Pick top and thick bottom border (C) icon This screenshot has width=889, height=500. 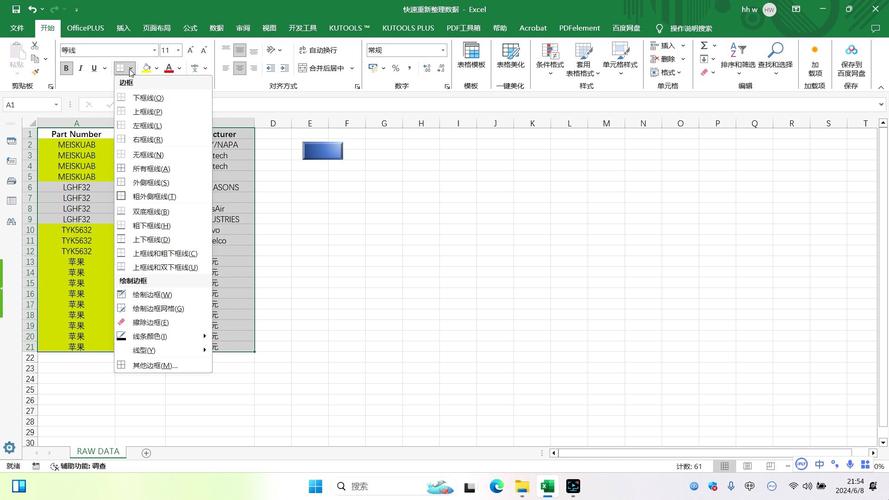(x=121, y=253)
